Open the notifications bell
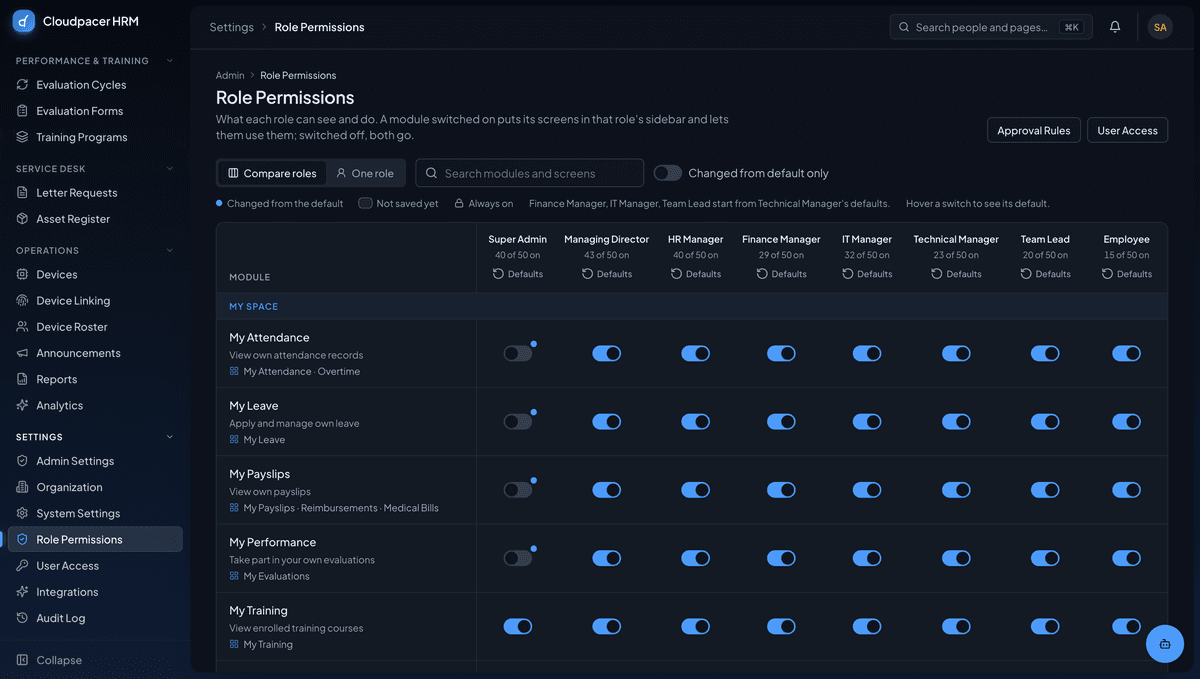 pos(1115,27)
